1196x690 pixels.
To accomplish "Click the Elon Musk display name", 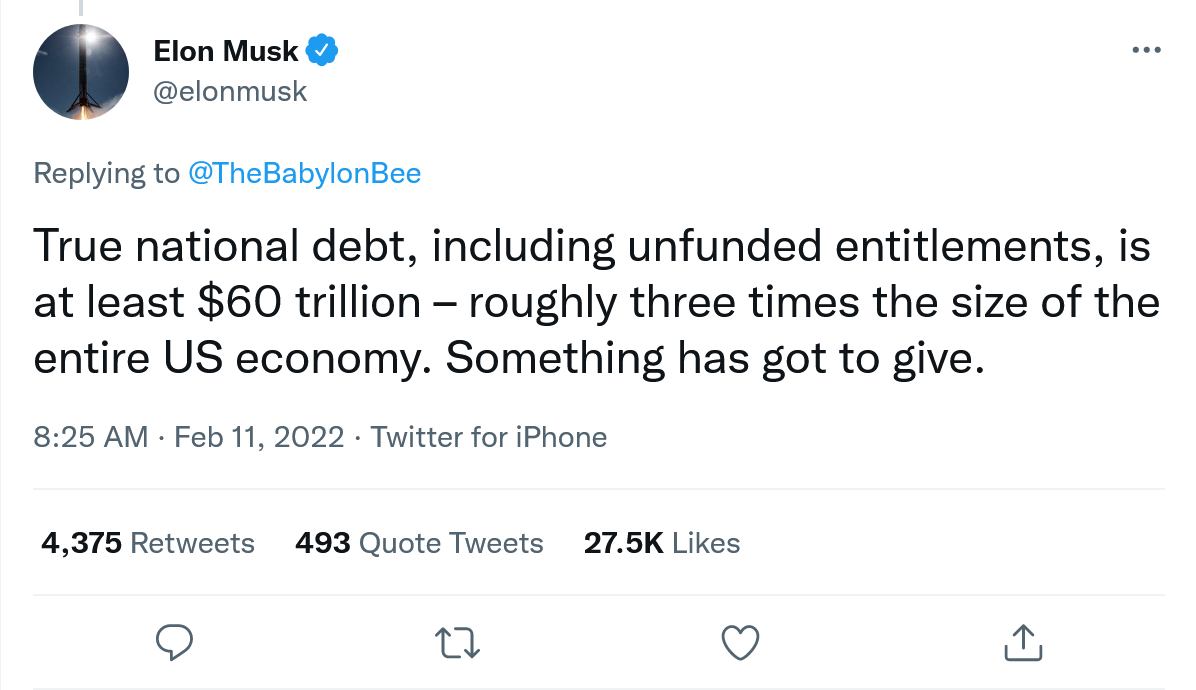I will click(x=225, y=50).
